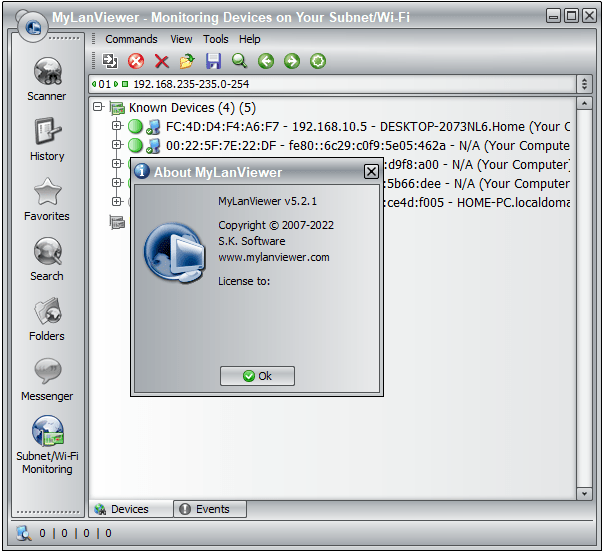The height and width of the screenshot is (554, 604).
Task: Open the Search panel in the sidebar
Action: click(47, 259)
